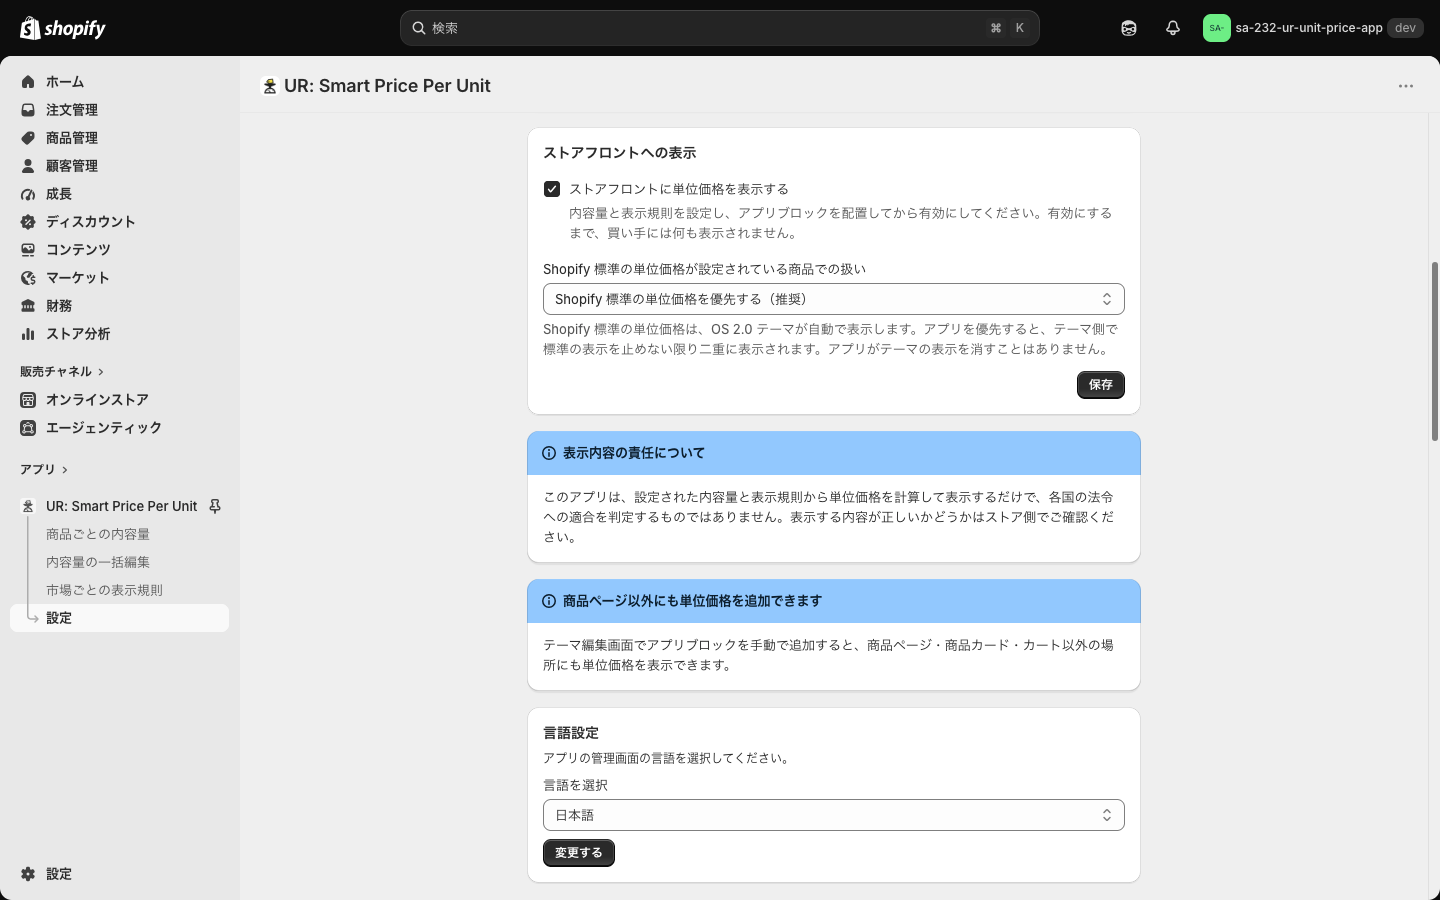Image resolution: width=1440 pixels, height=900 pixels.
Task: Click the page vertical scrollbar thumb
Action: (x=1434, y=351)
